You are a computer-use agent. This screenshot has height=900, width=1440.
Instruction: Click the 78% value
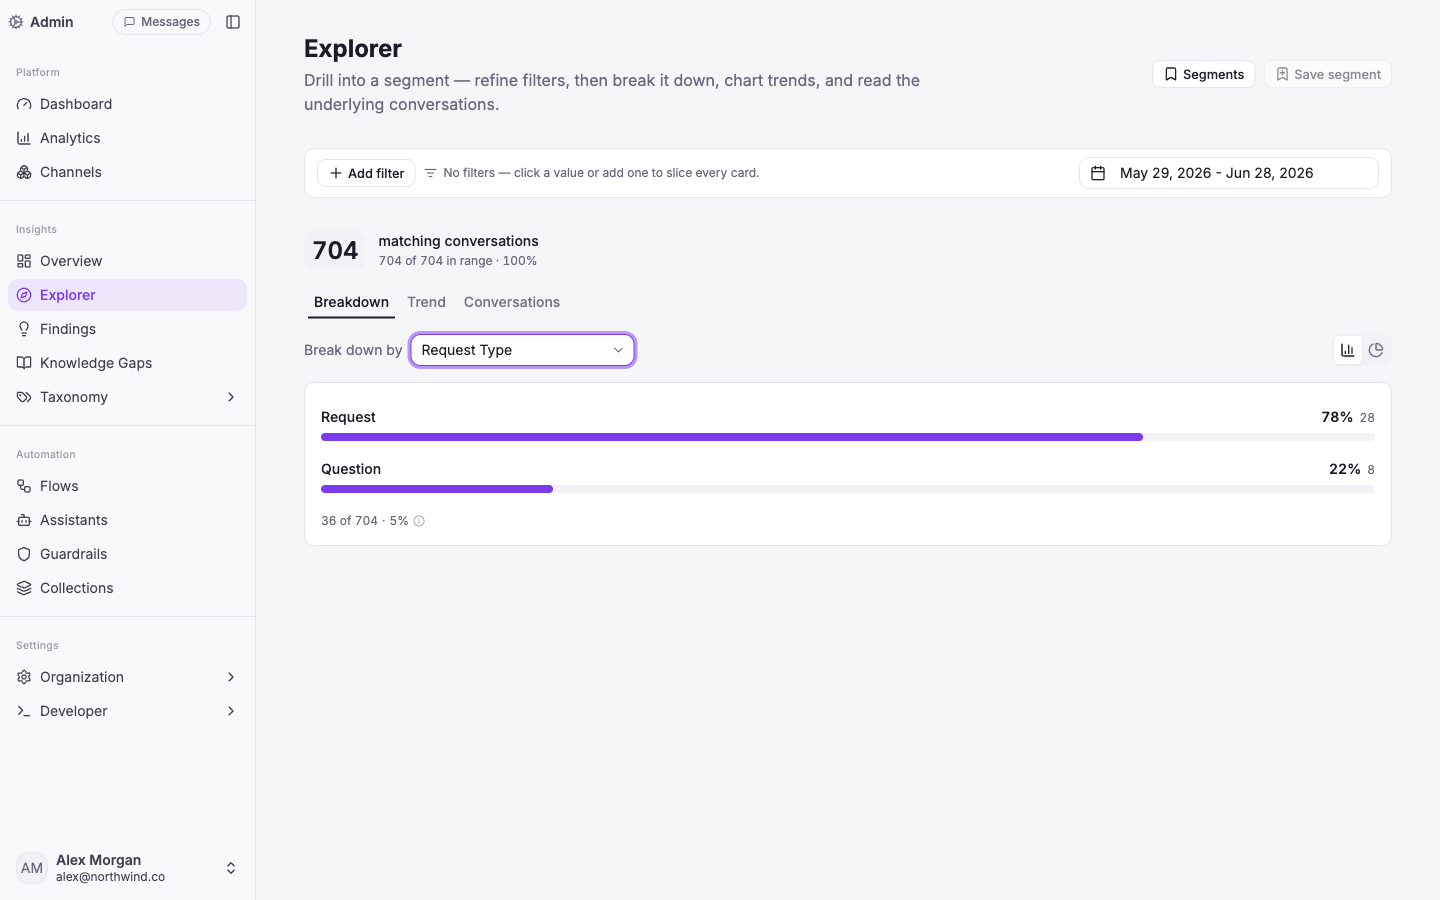point(1337,417)
